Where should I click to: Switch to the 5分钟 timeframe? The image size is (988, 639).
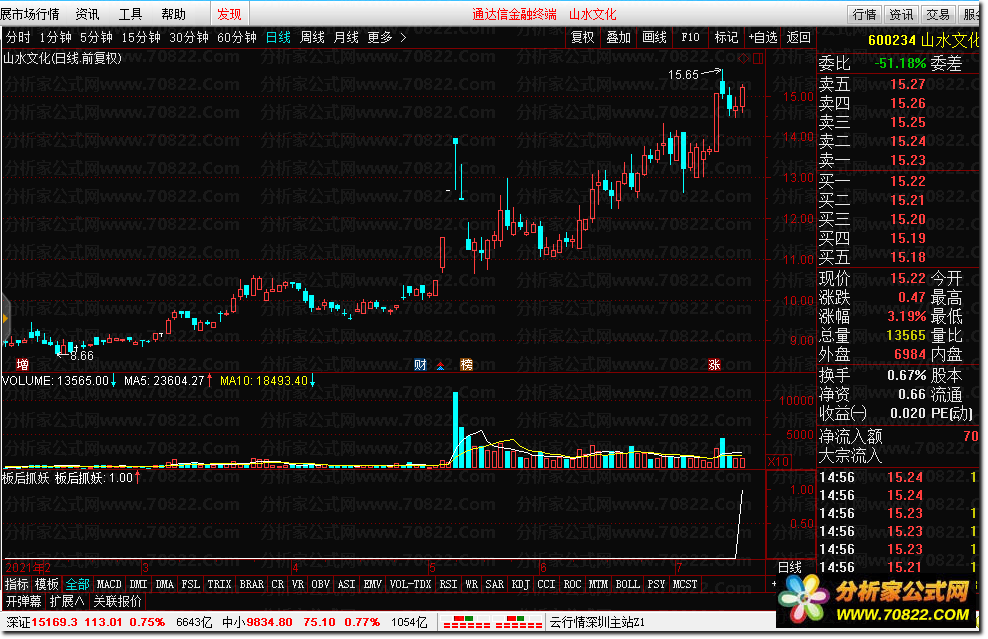[x=96, y=38]
